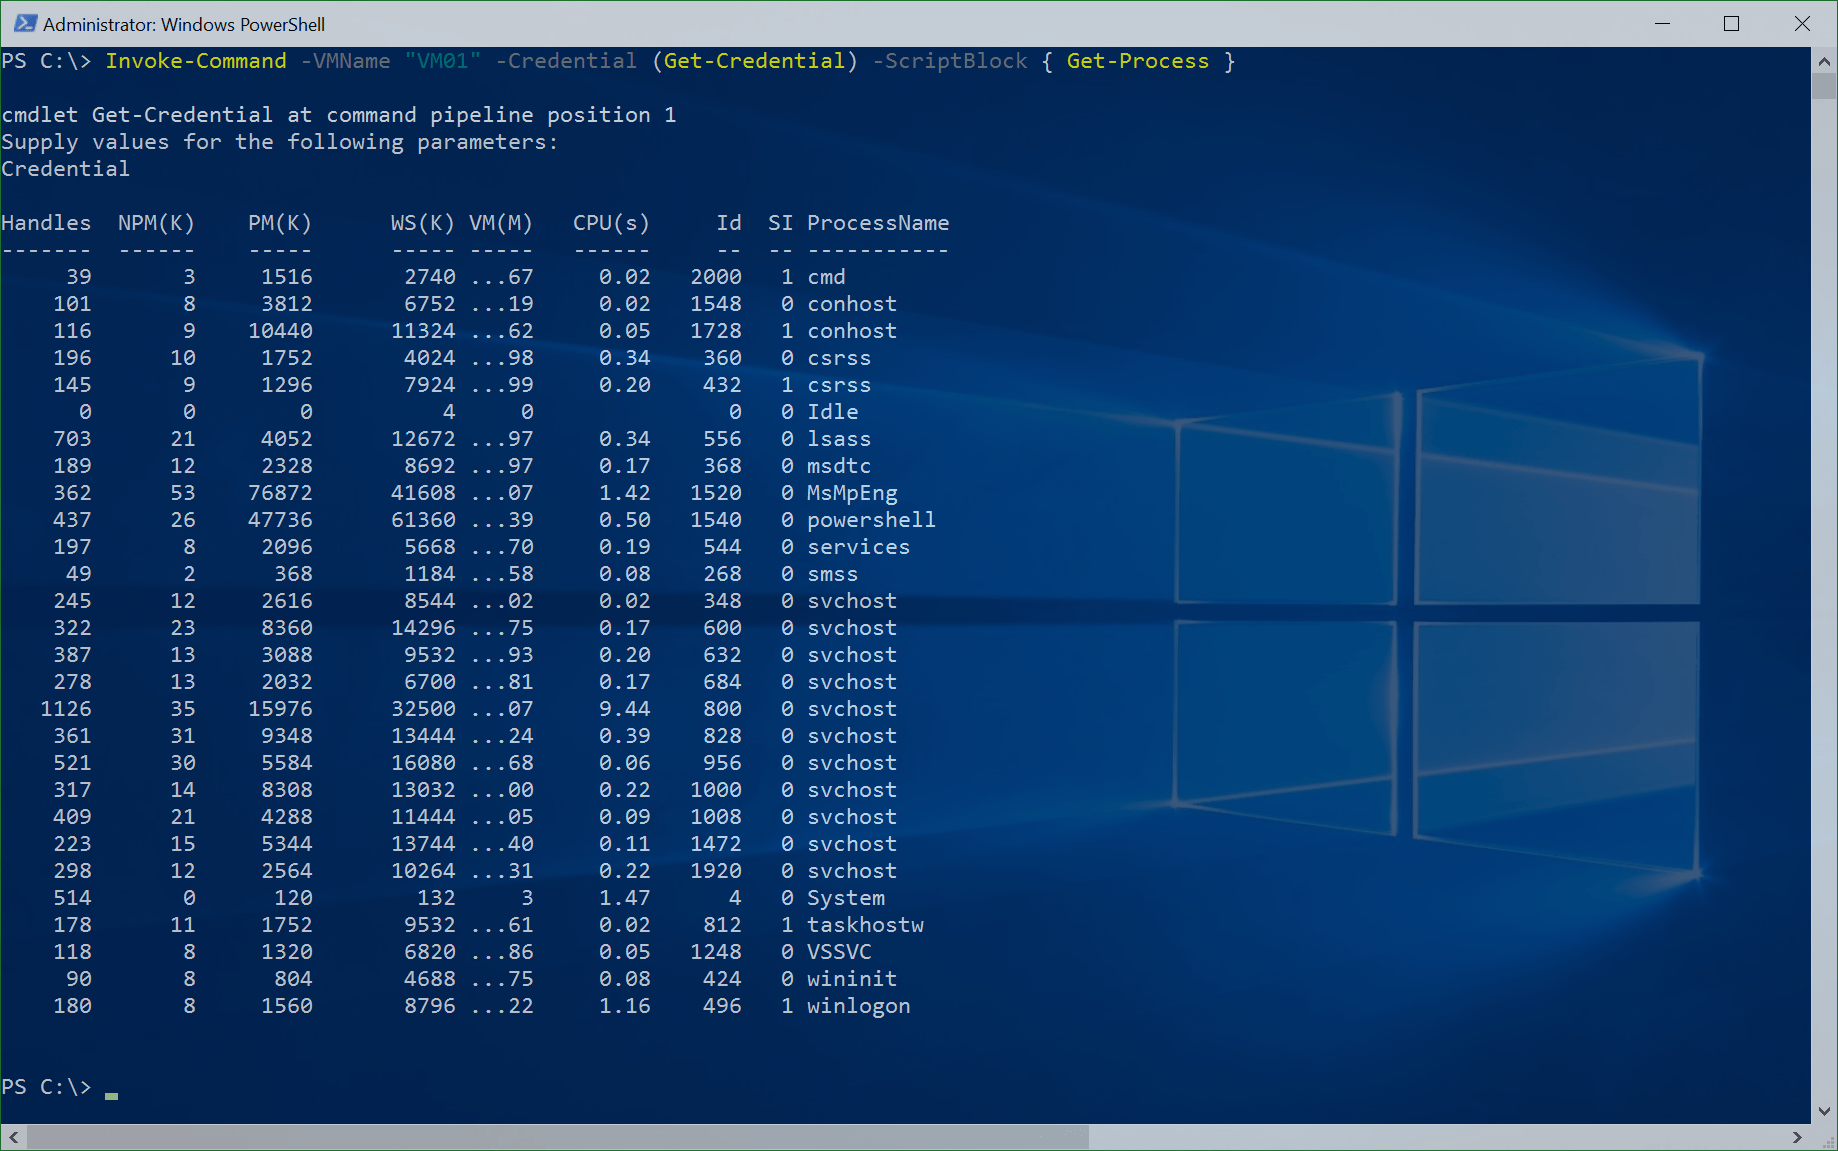Click the Maximize window button

pos(1732,23)
